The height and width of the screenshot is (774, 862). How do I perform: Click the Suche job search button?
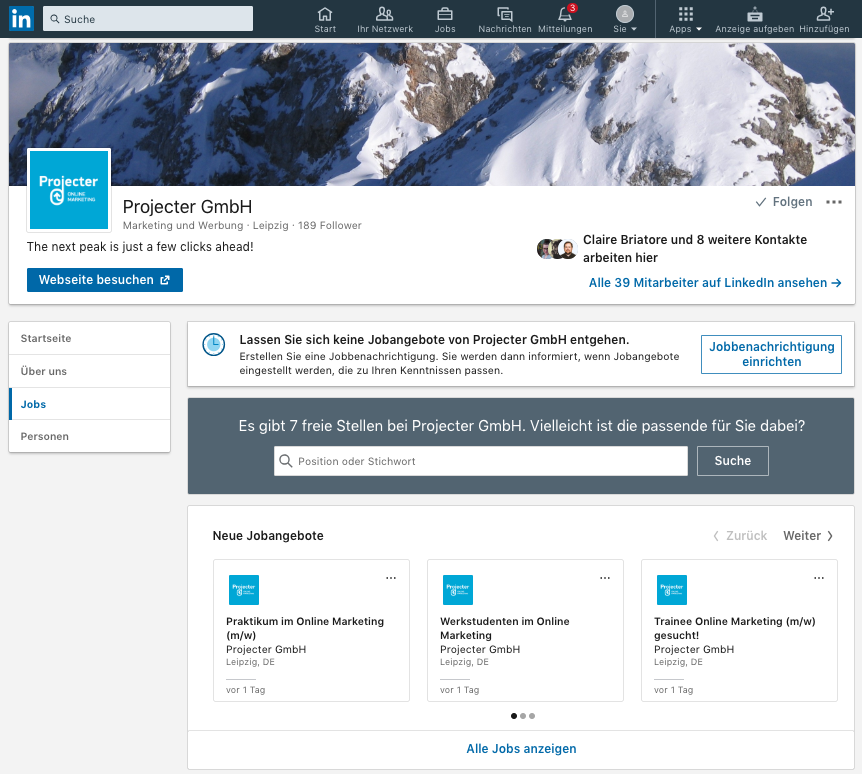click(x=732, y=461)
